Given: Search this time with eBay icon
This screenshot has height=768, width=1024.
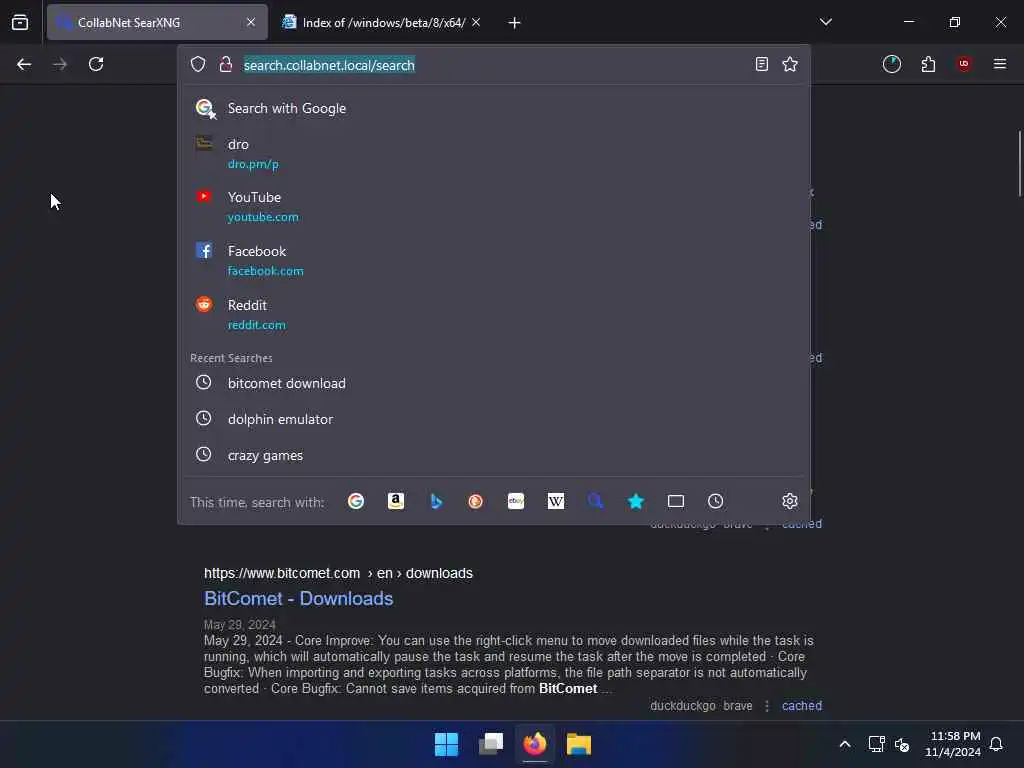Looking at the screenshot, I should pos(516,502).
